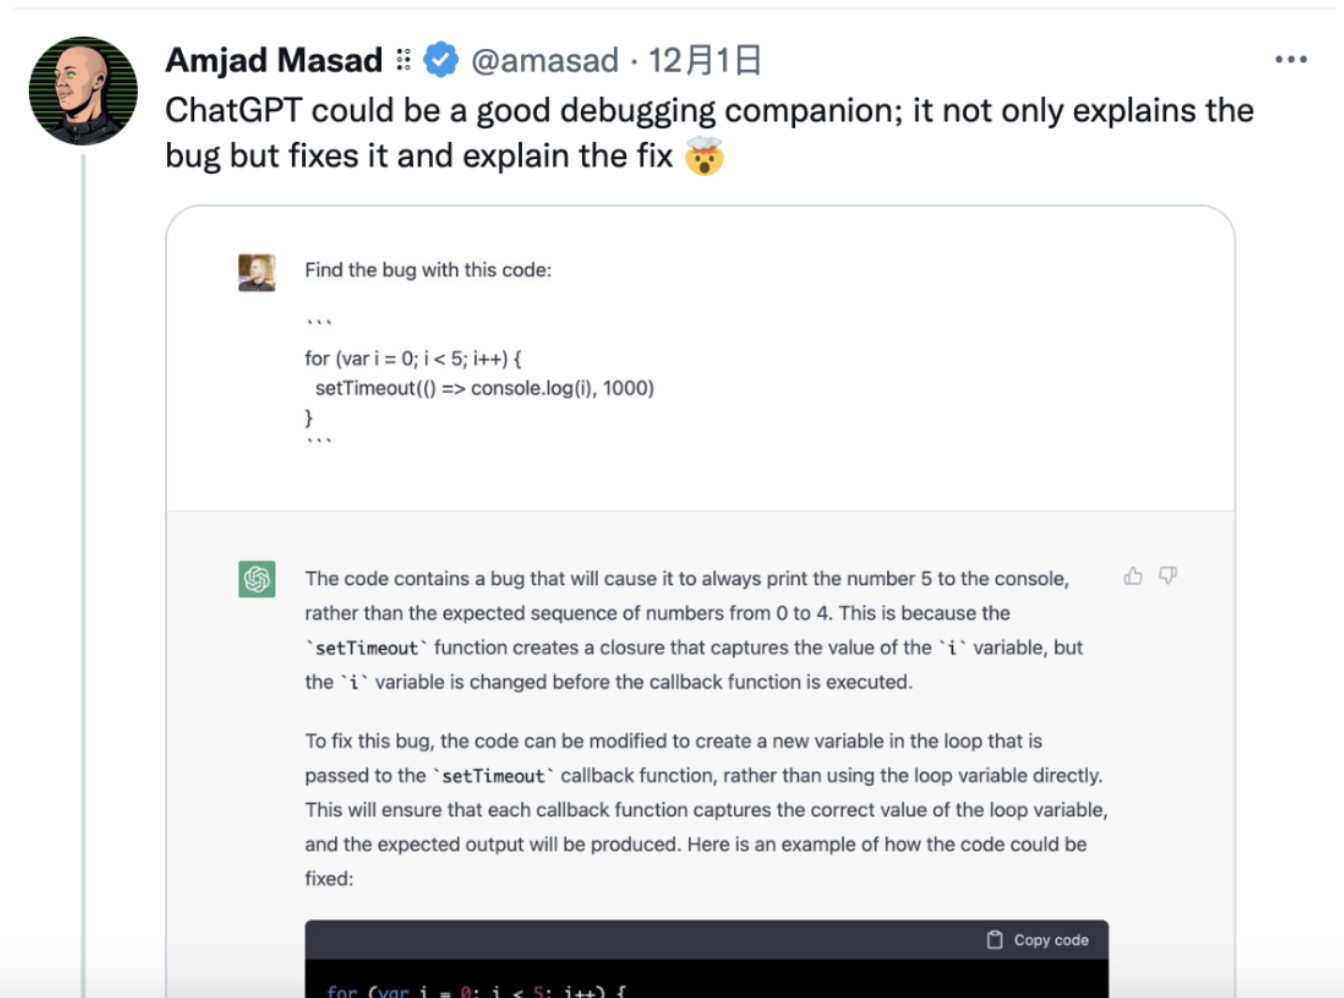This screenshot has width=1344, height=998.
Task: Click the Copy code button
Action: (x=1037, y=940)
